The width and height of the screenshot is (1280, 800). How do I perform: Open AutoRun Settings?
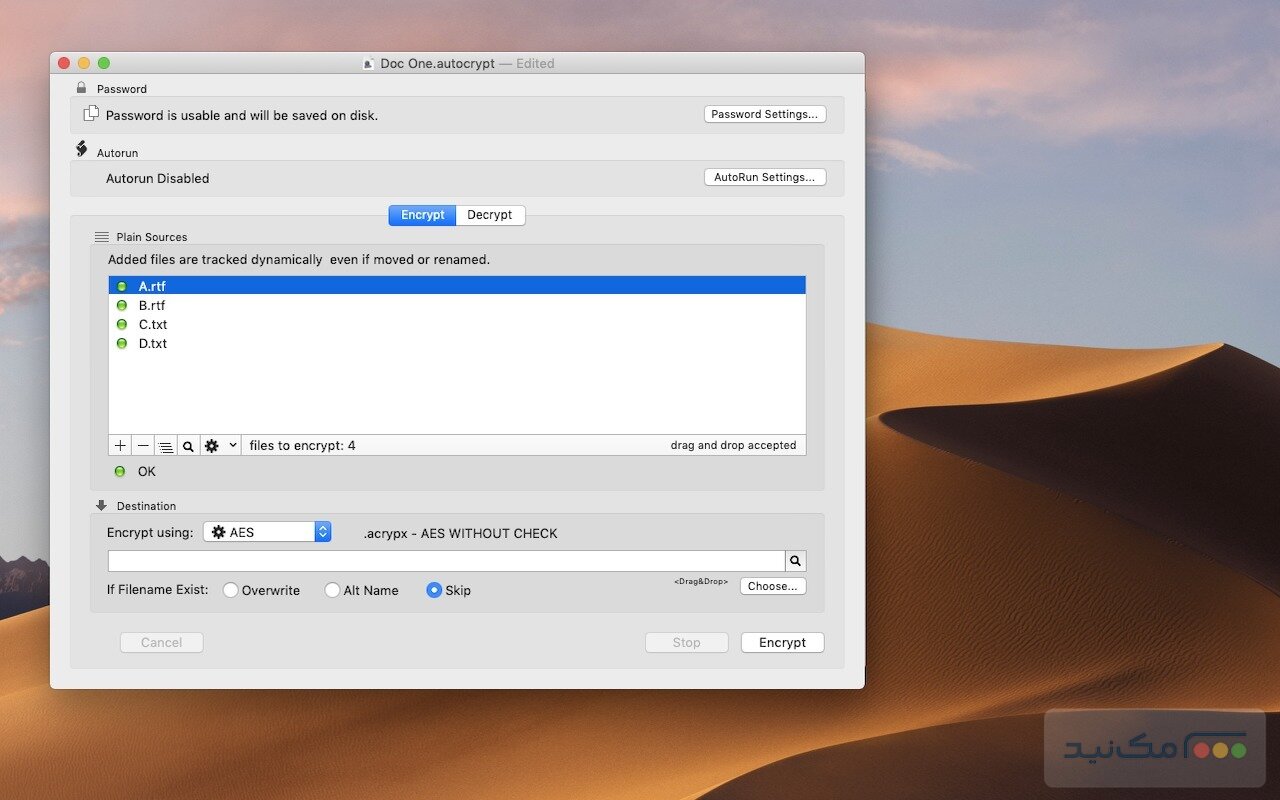[764, 177]
